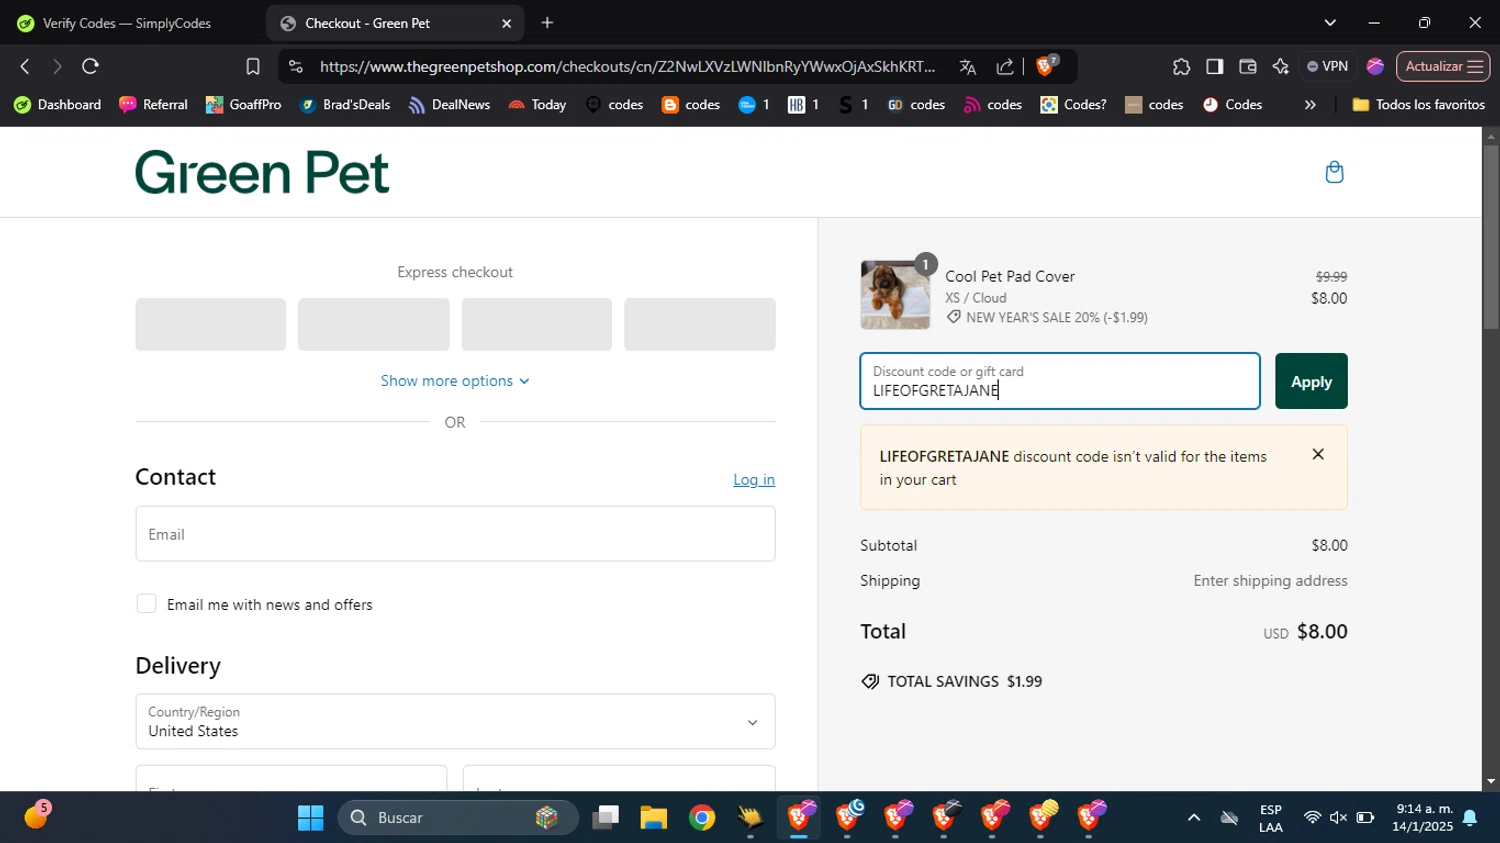This screenshot has height=843, width=1500.
Task: Open the DealNews bookmark
Action: click(x=449, y=104)
